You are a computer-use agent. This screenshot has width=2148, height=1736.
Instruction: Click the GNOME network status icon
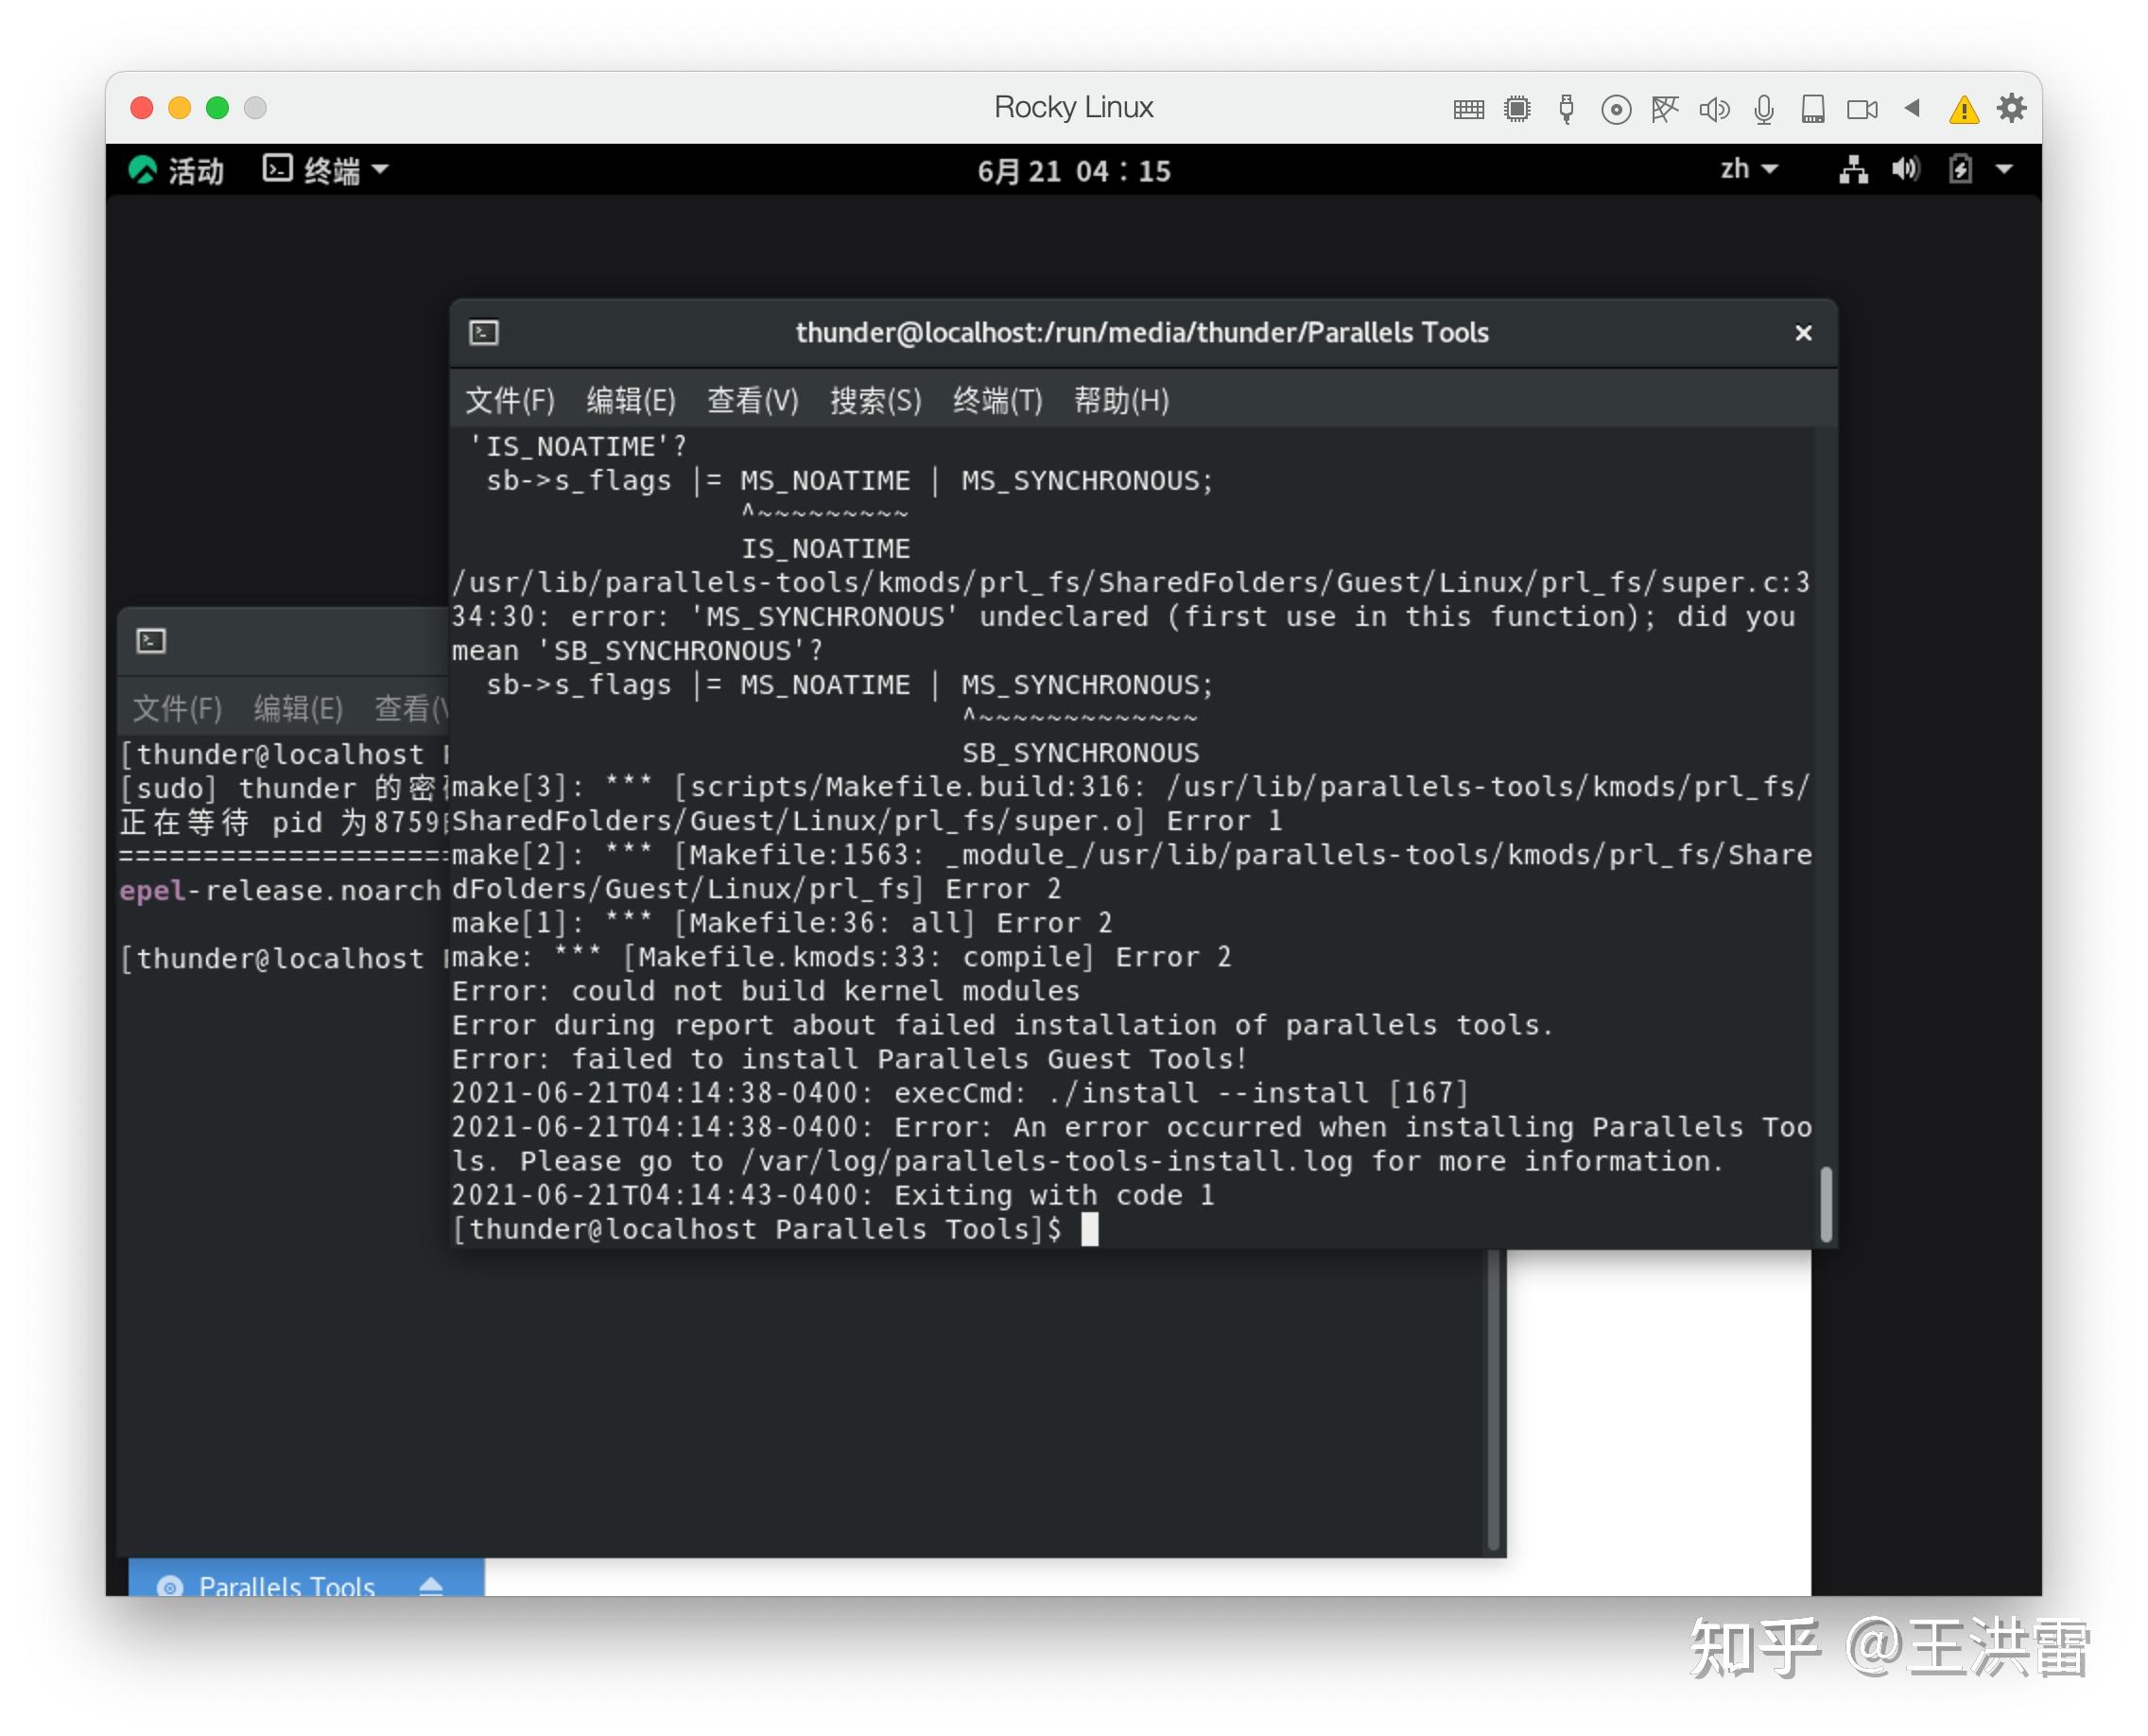coord(1853,169)
